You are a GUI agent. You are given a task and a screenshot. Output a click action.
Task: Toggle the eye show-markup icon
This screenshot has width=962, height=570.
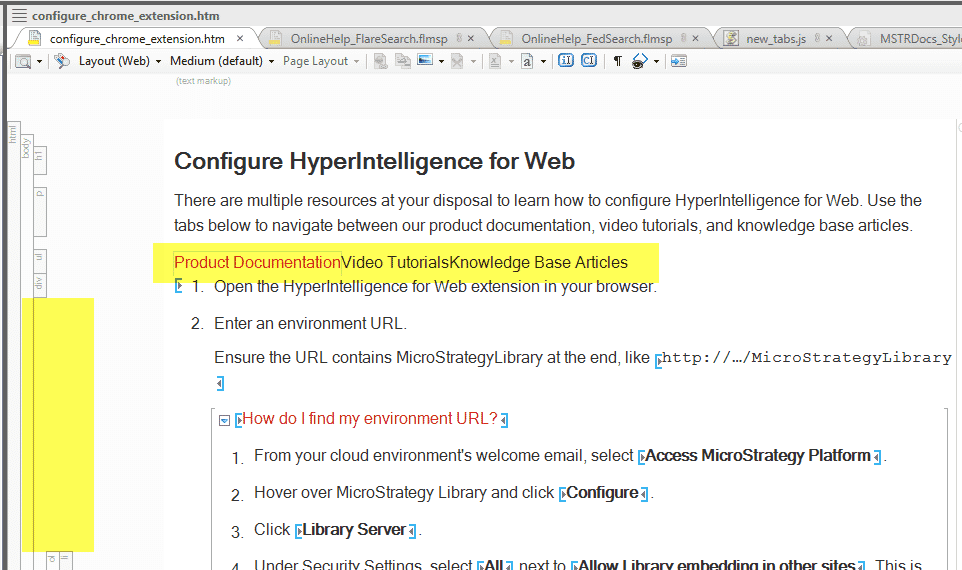coord(639,61)
